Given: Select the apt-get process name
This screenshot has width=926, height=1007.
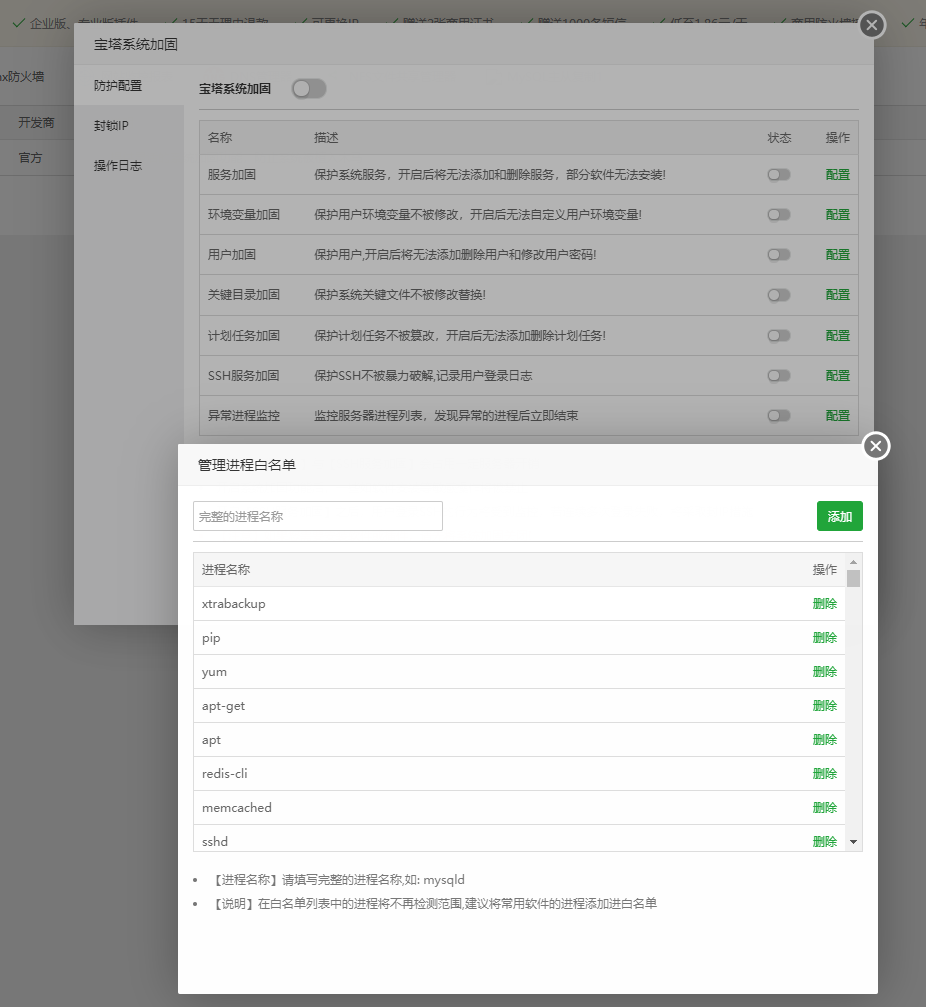Looking at the screenshot, I should pos(223,706).
